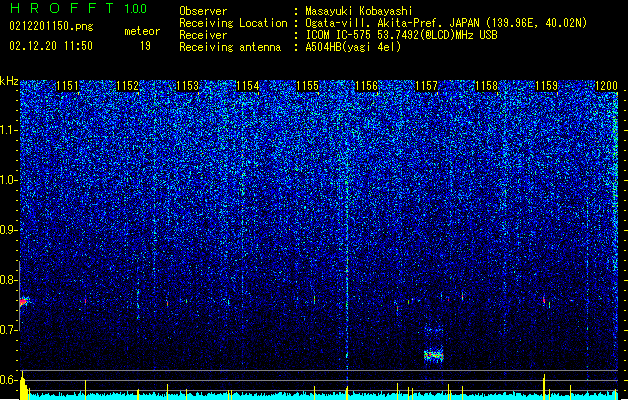This screenshot has width=629, height=400.
Task: Click the 1.1 frequency axis label
Action: pos(9,130)
